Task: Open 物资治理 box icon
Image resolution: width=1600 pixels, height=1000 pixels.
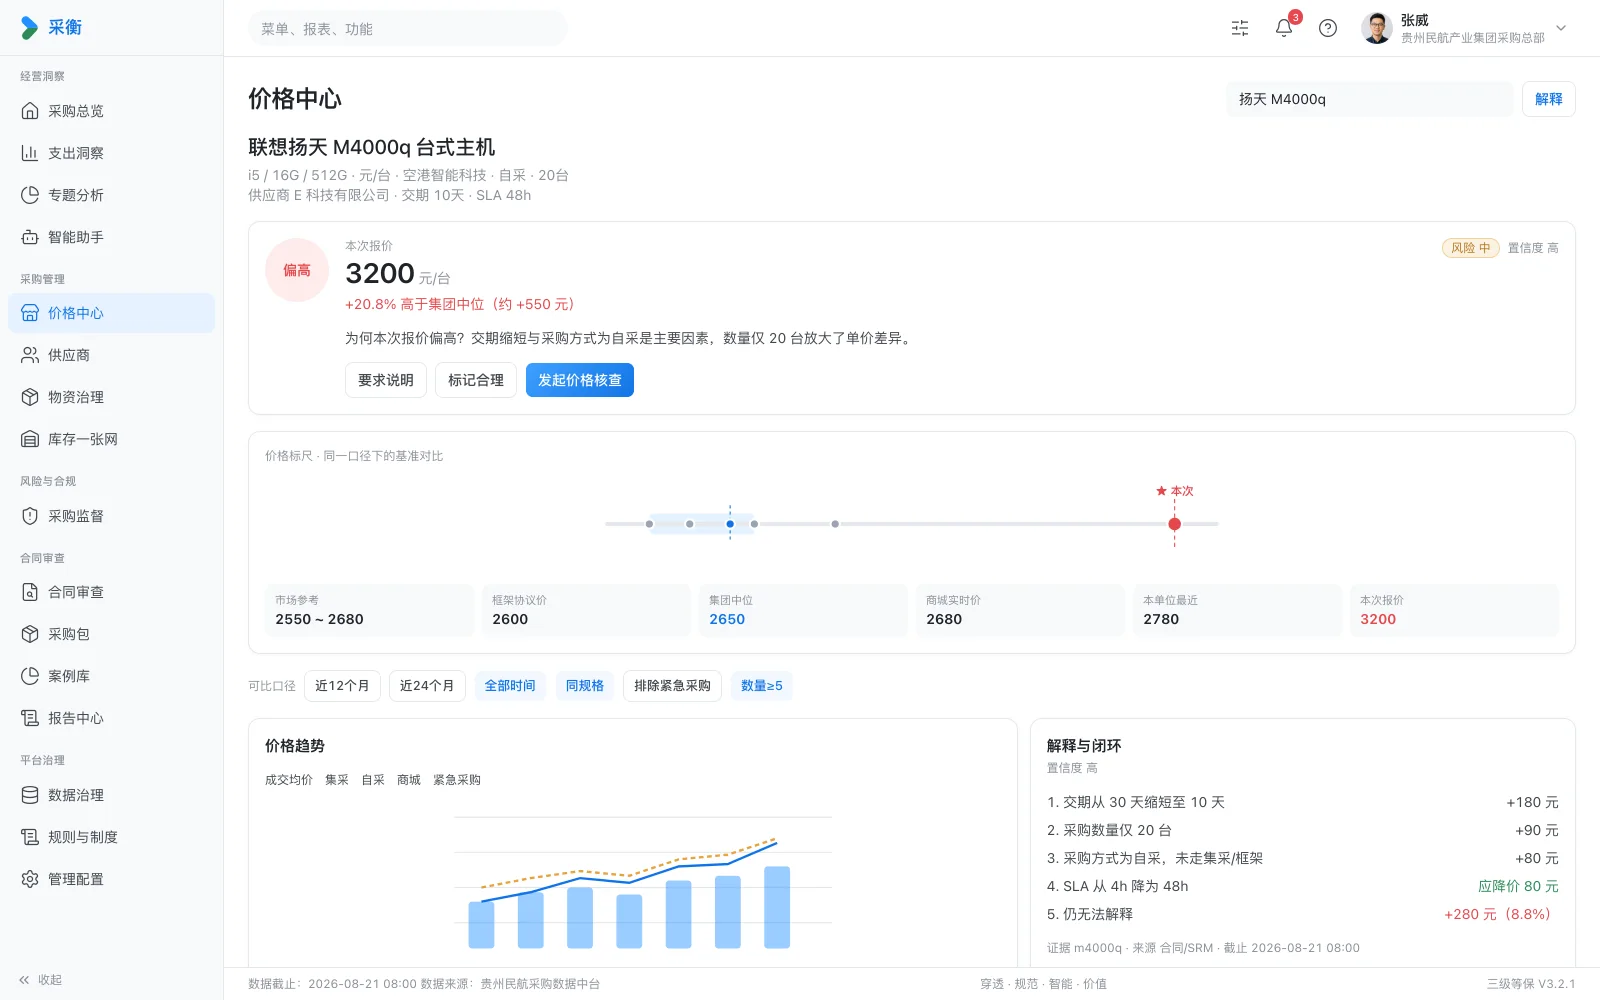Action: [x=30, y=397]
